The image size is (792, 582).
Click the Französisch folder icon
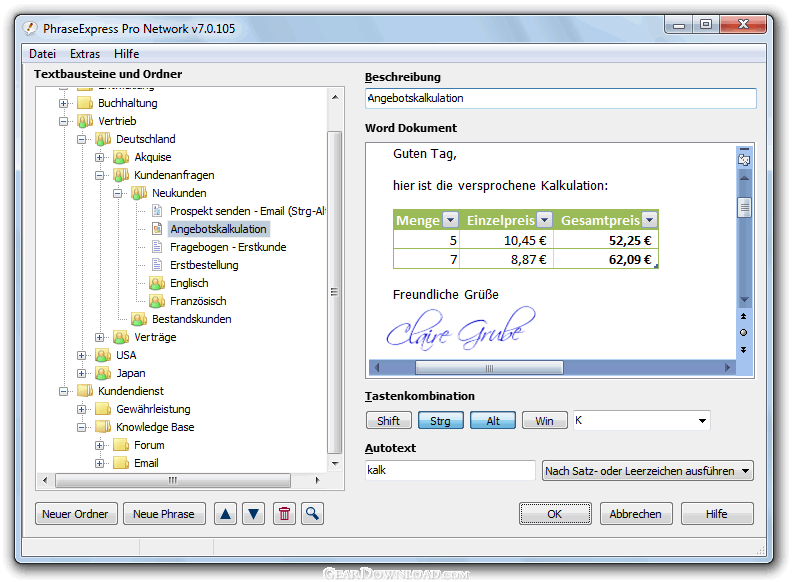coord(157,301)
